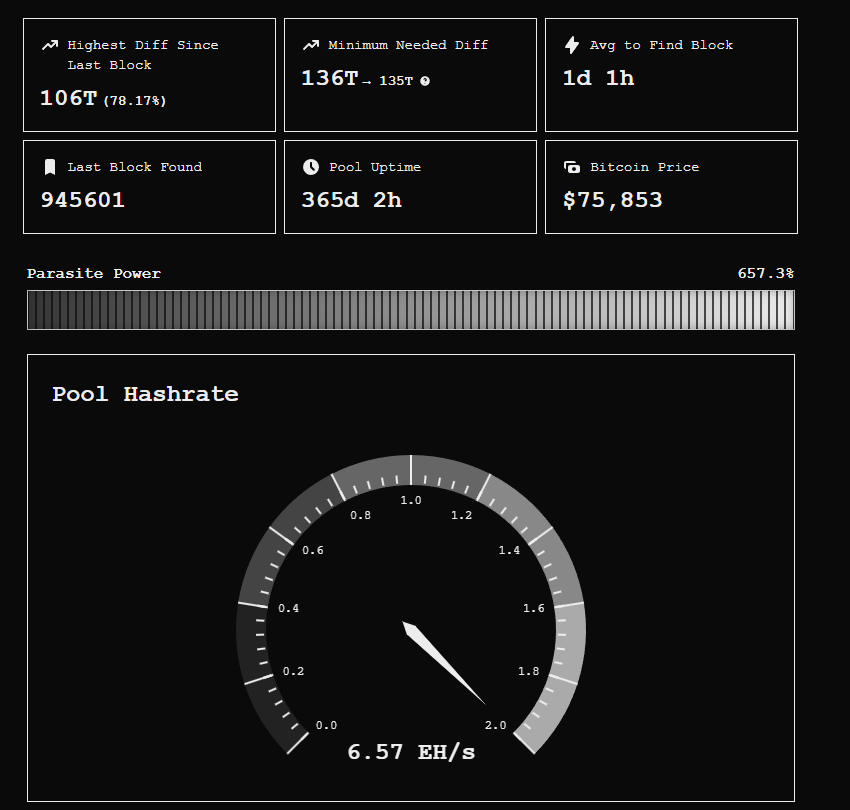Screen dimensions: 850x810
Task: Click the Last Block Found label
Action: [134, 167]
